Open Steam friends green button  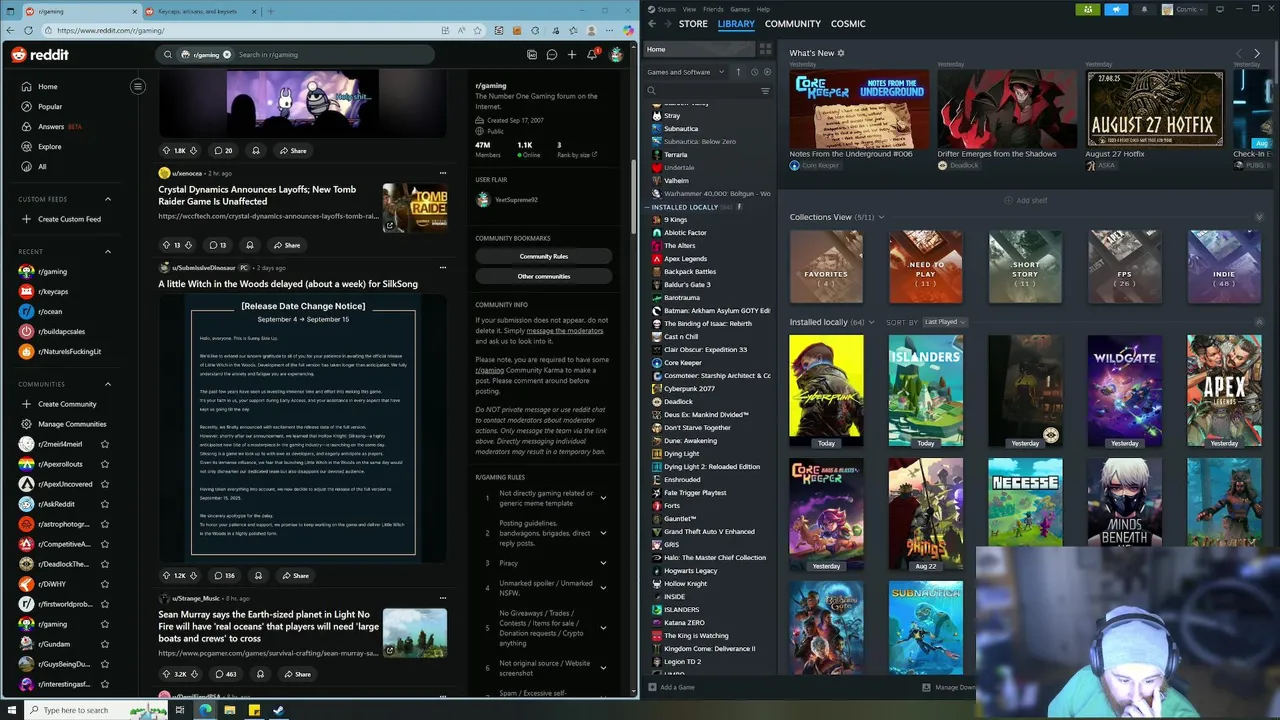1088,9
